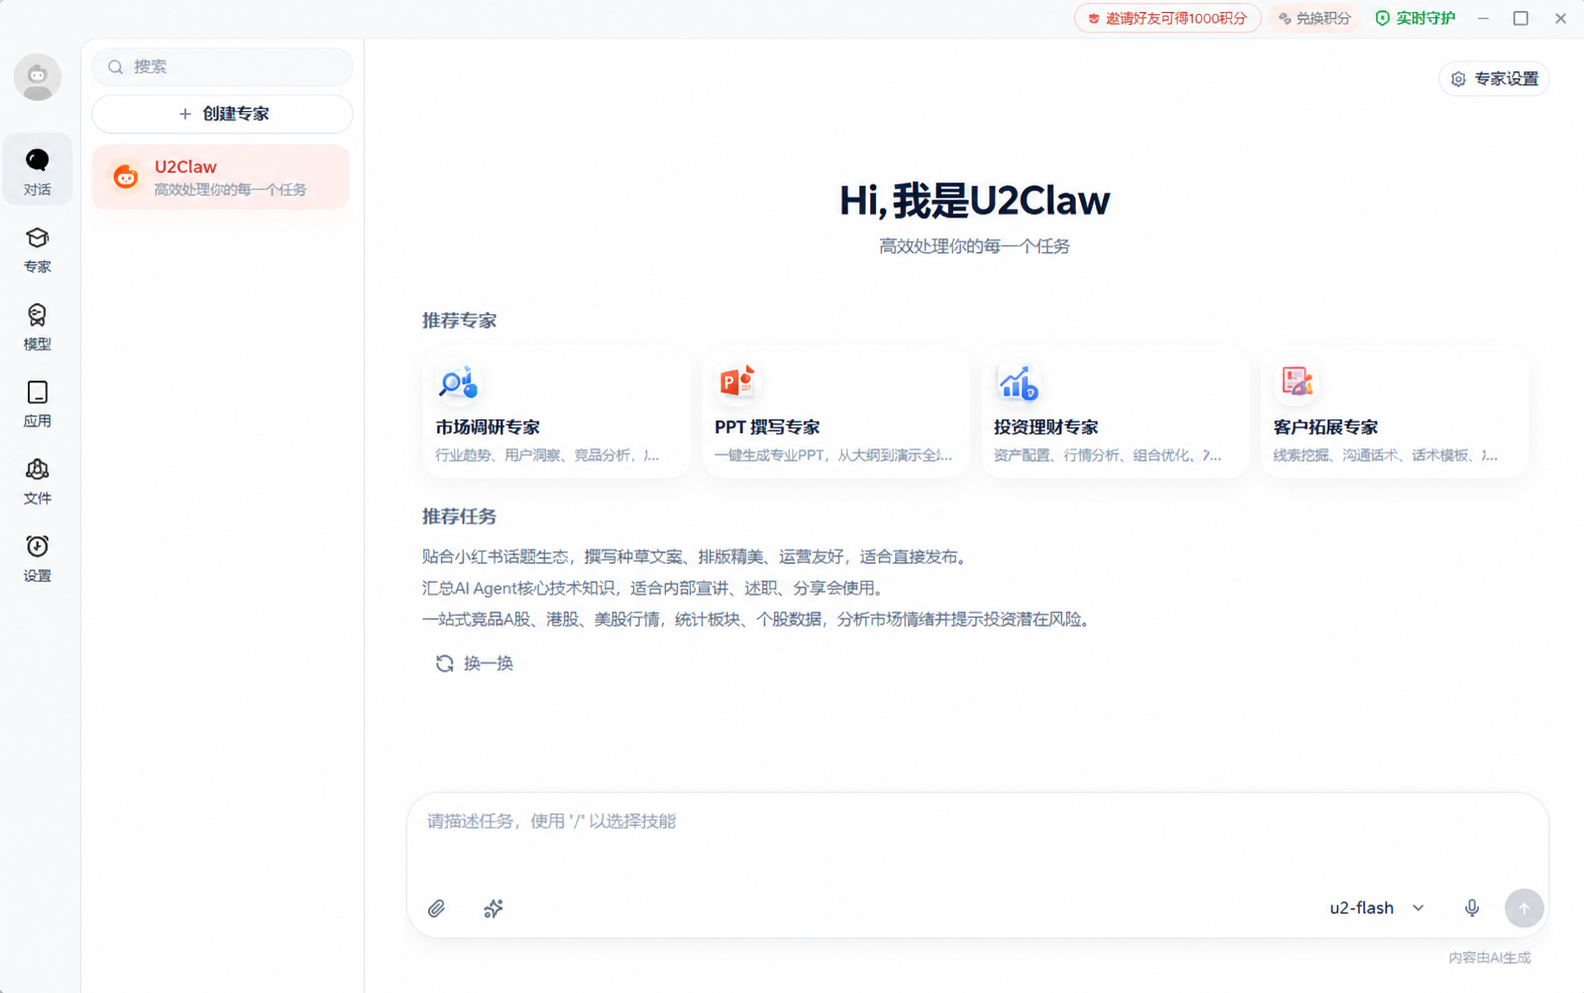
Task: Open the 专家 experts section
Action: (x=37, y=249)
